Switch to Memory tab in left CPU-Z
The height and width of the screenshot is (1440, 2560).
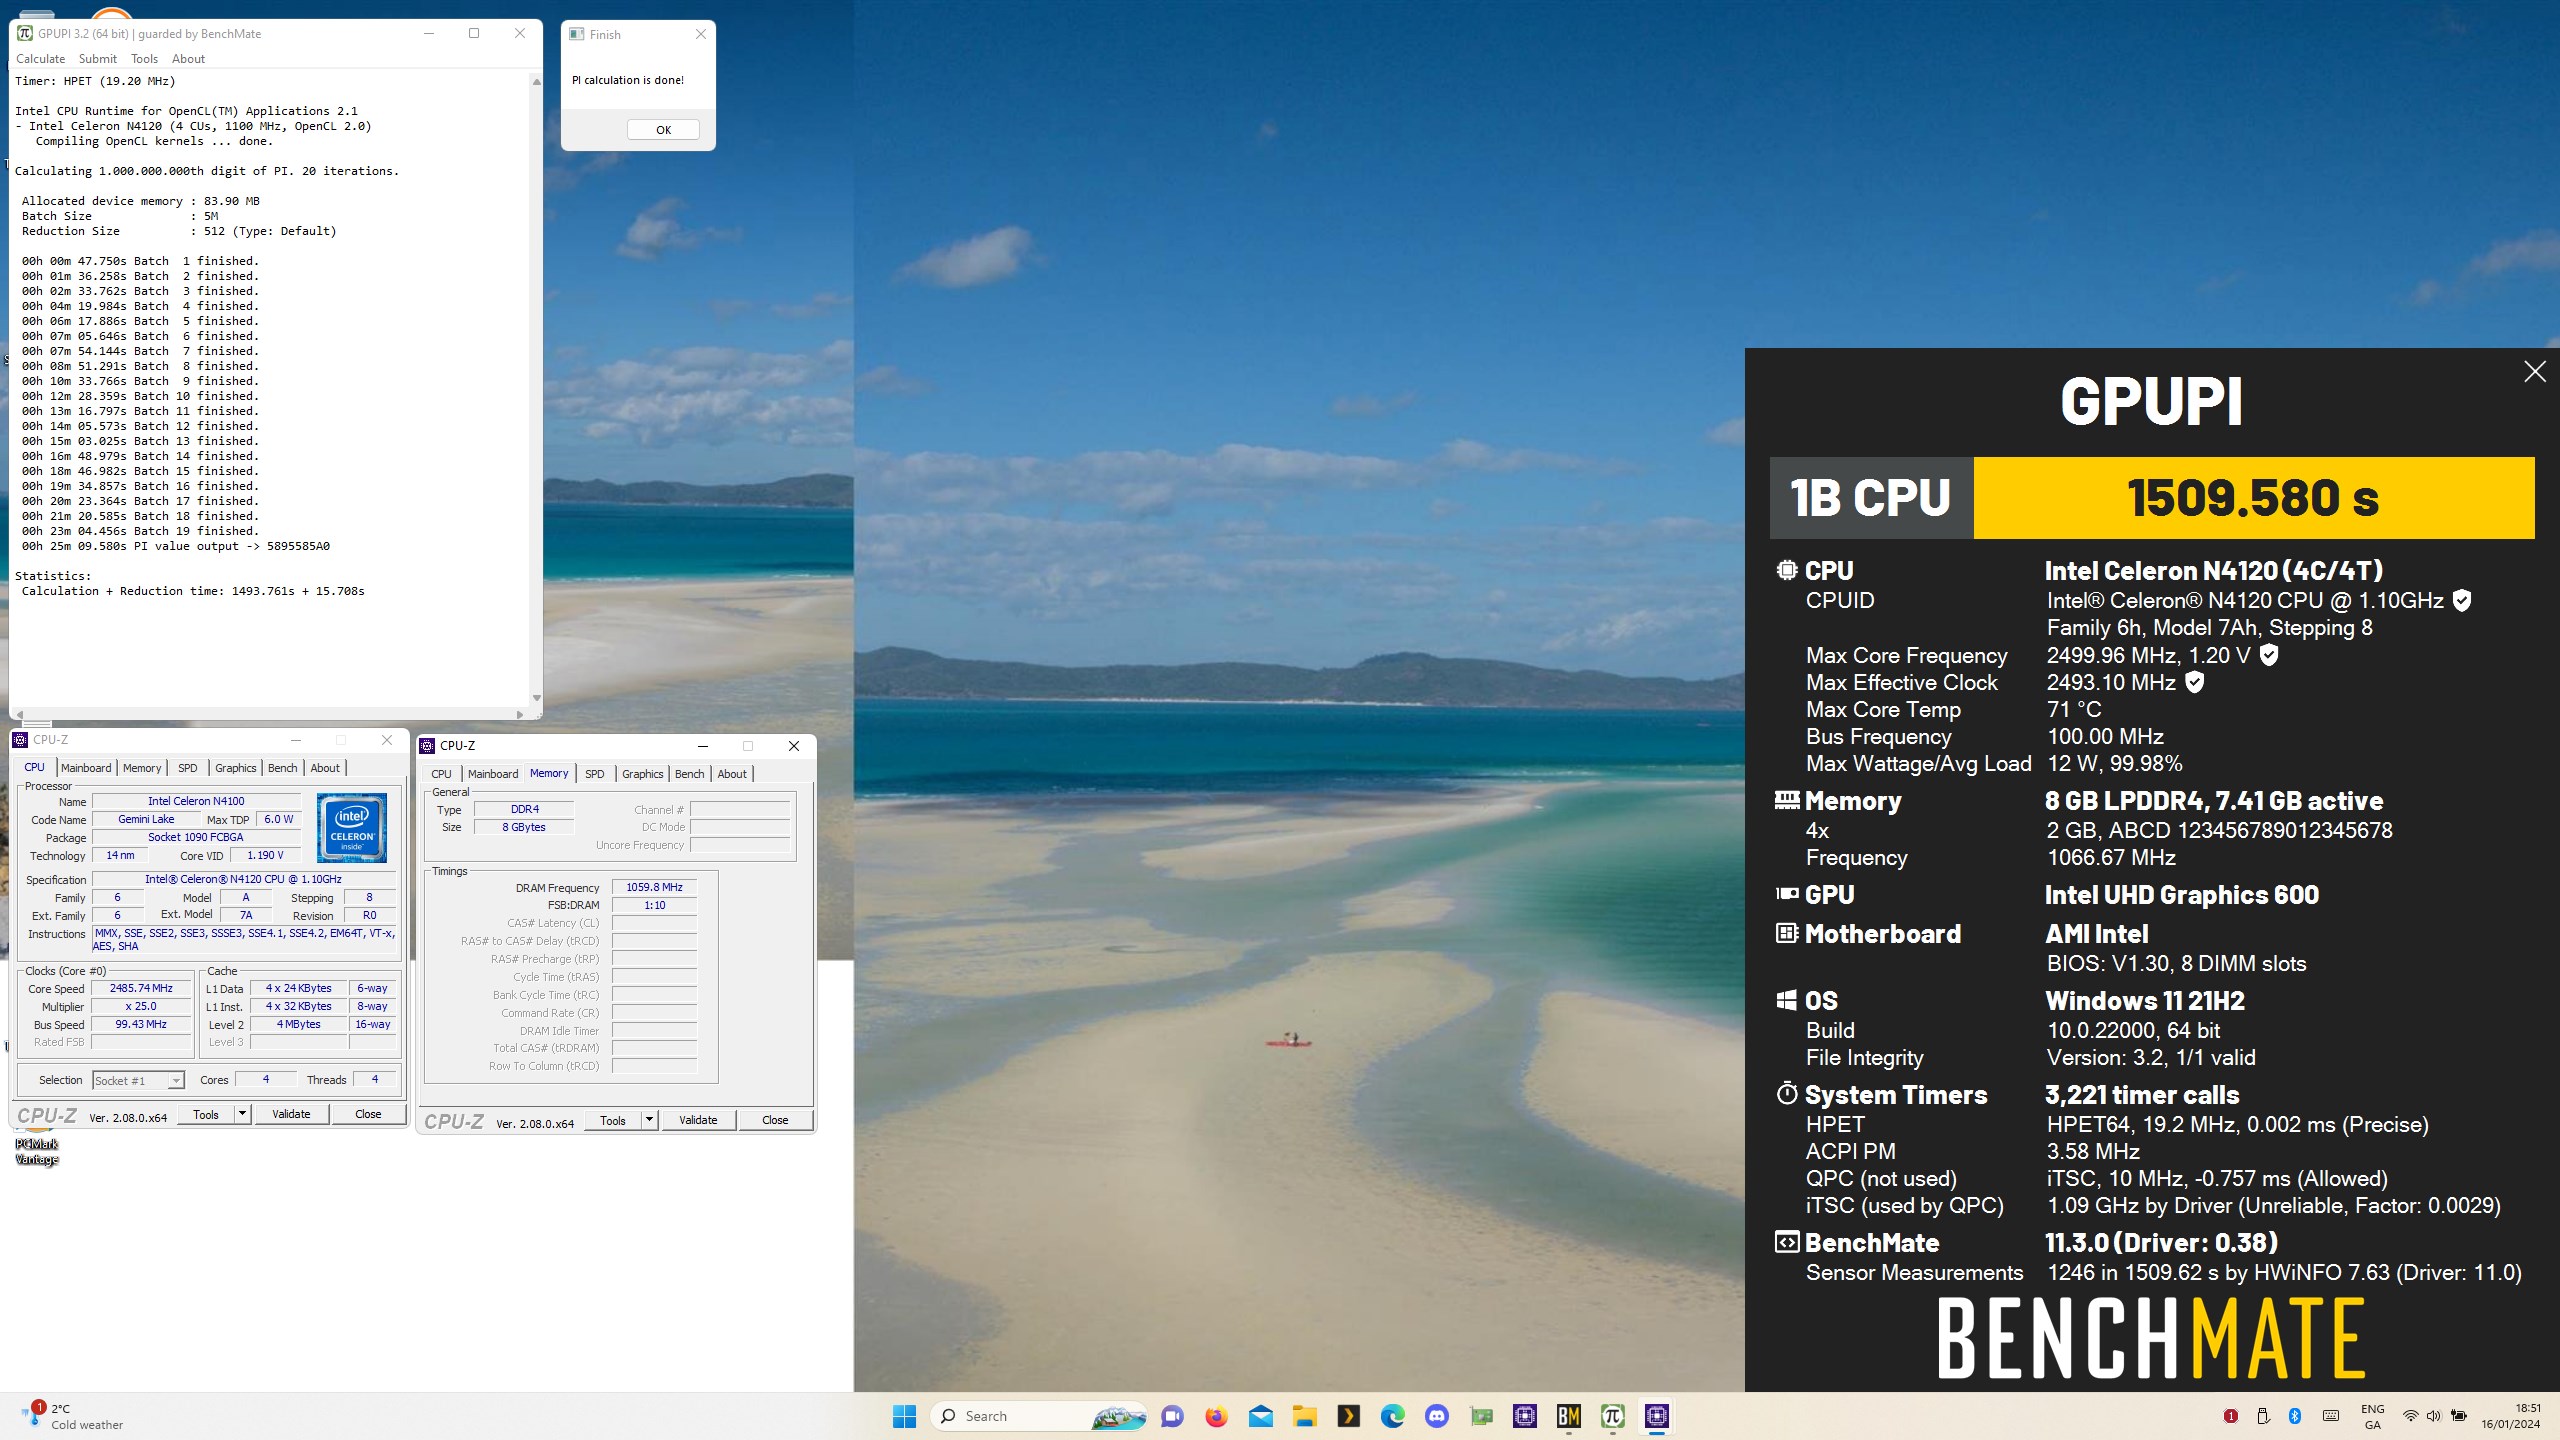pos(142,768)
